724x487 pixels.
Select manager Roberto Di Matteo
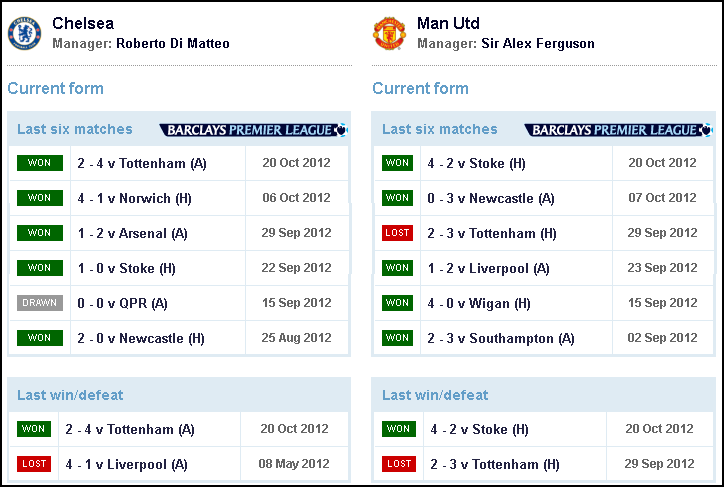click(173, 43)
